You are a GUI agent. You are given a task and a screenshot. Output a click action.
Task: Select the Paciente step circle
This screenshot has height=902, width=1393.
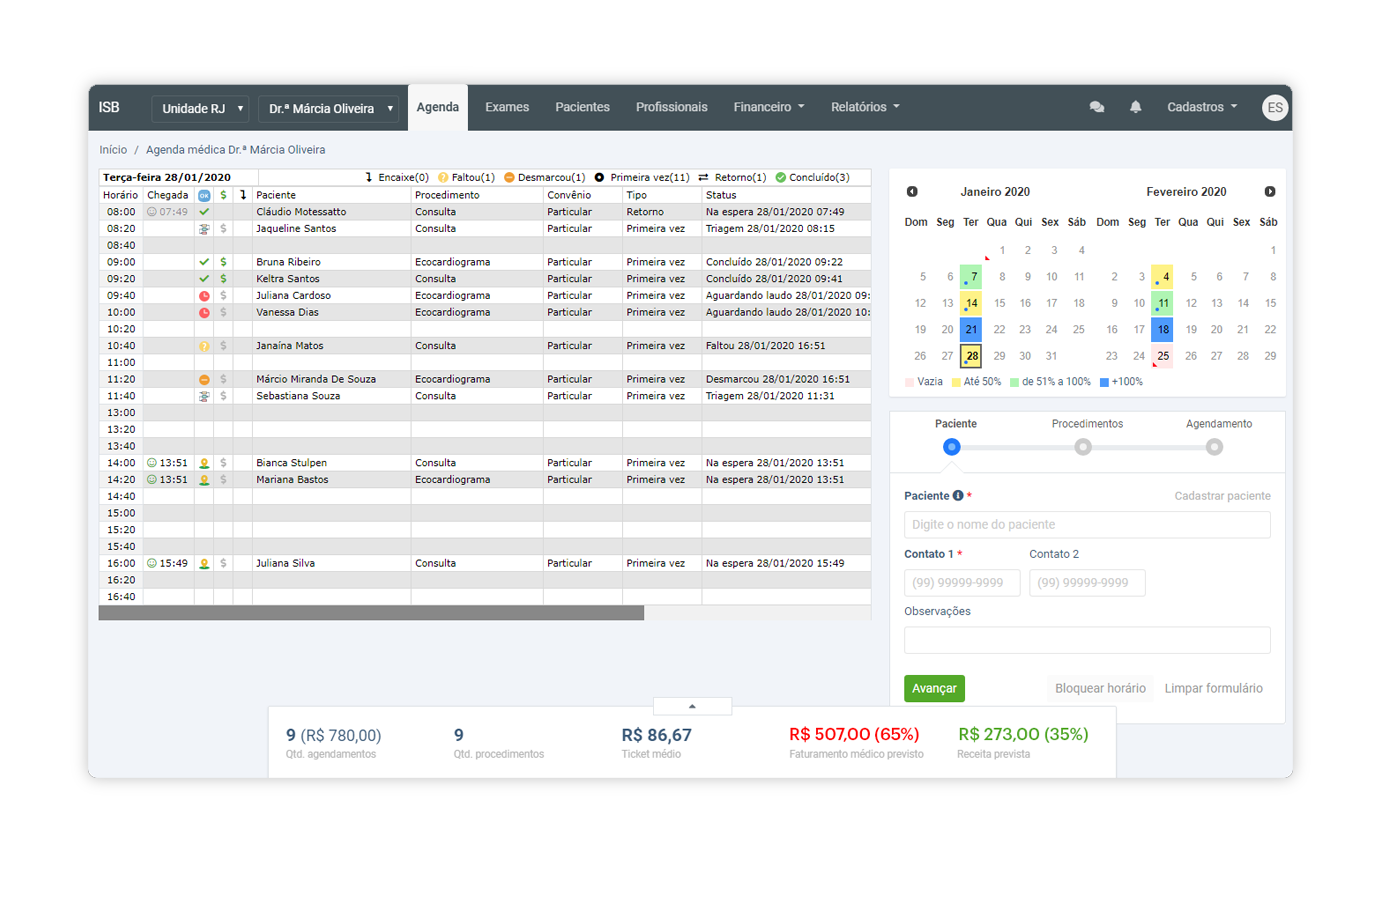[x=952, y=447]
